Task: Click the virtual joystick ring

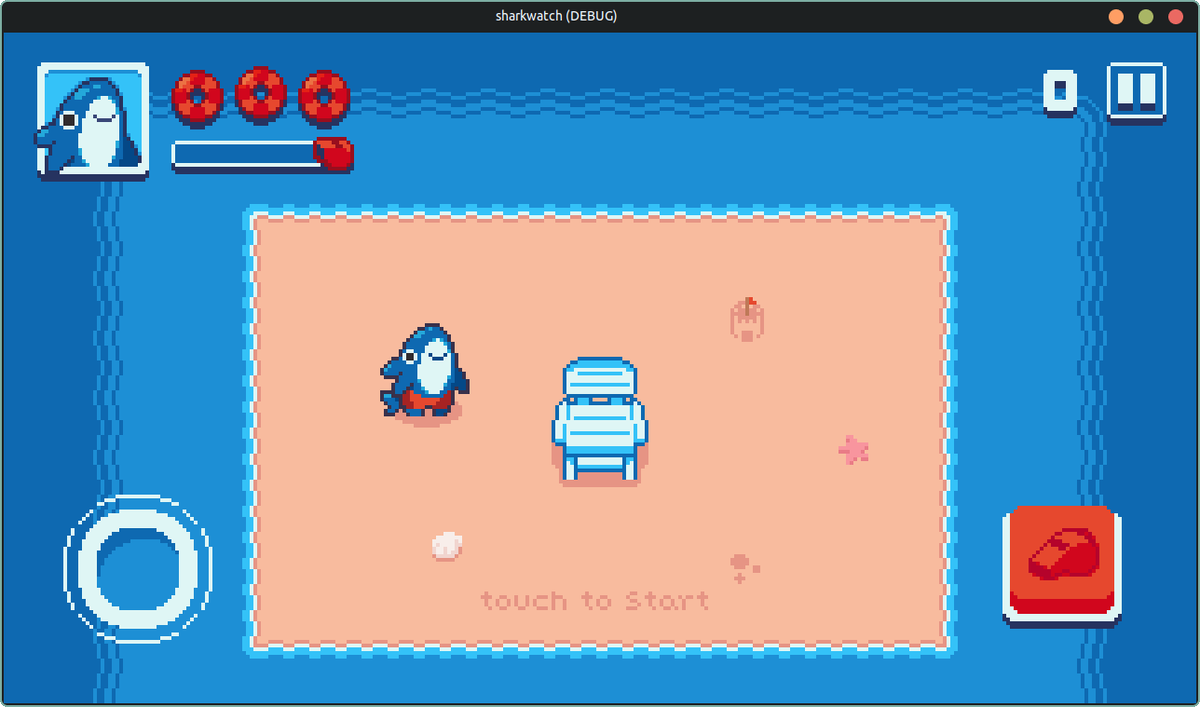Action: pos(138,569)
